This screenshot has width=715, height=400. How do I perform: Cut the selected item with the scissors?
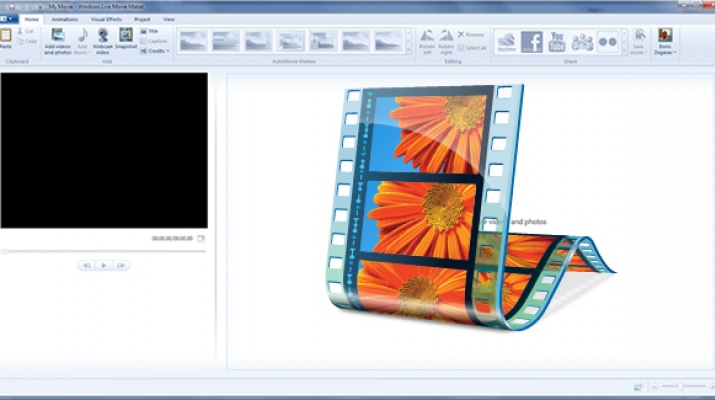click(25, 31)
